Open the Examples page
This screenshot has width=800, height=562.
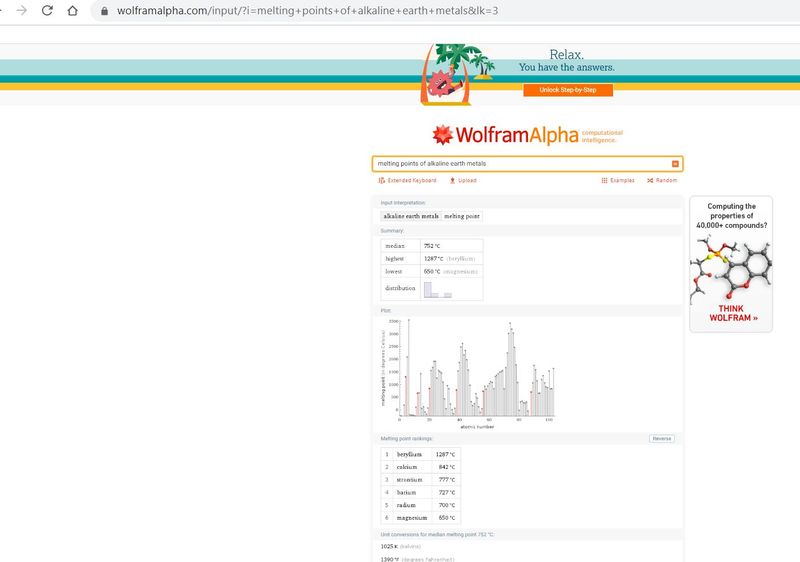point(618,180)
